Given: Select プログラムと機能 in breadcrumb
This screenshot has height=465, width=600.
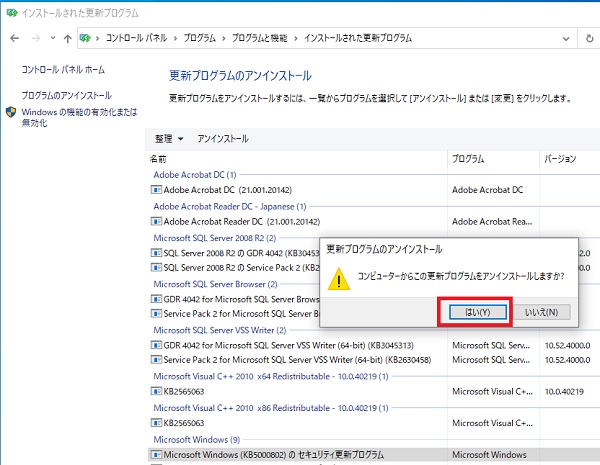Looking at the screenshot, I should click(259, 38).
